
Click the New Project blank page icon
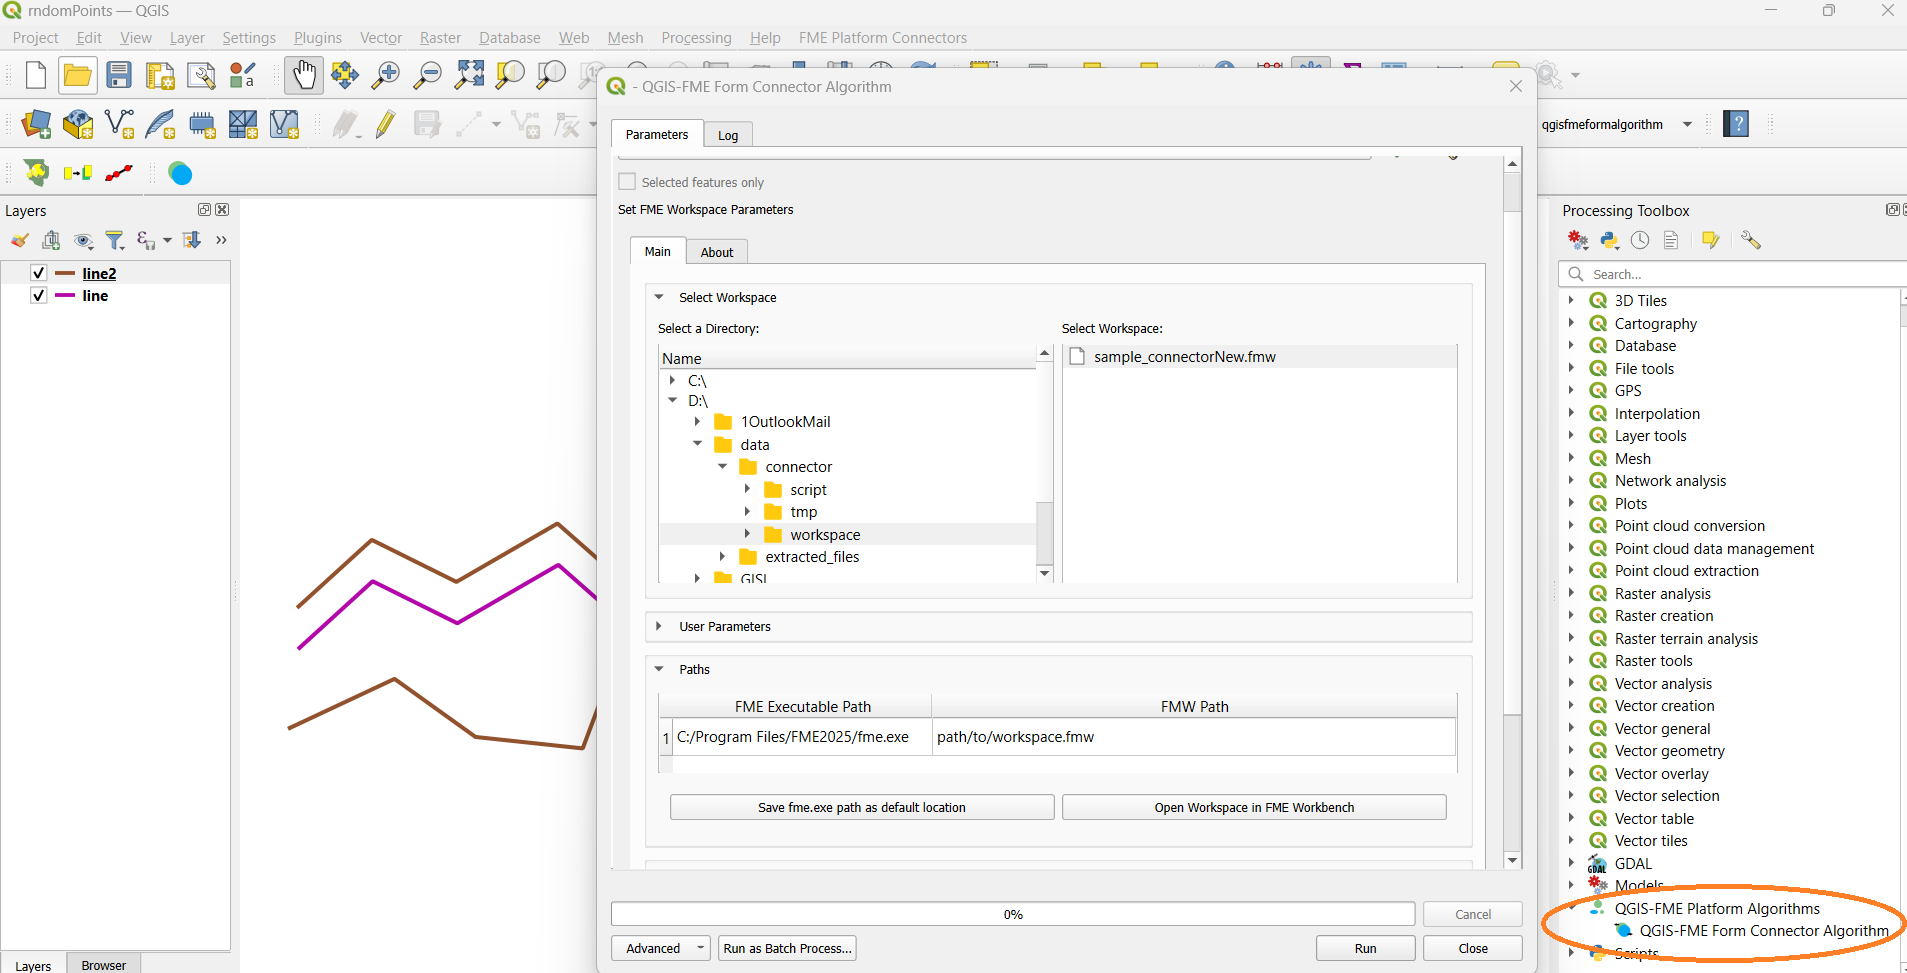tap(36, 75)
